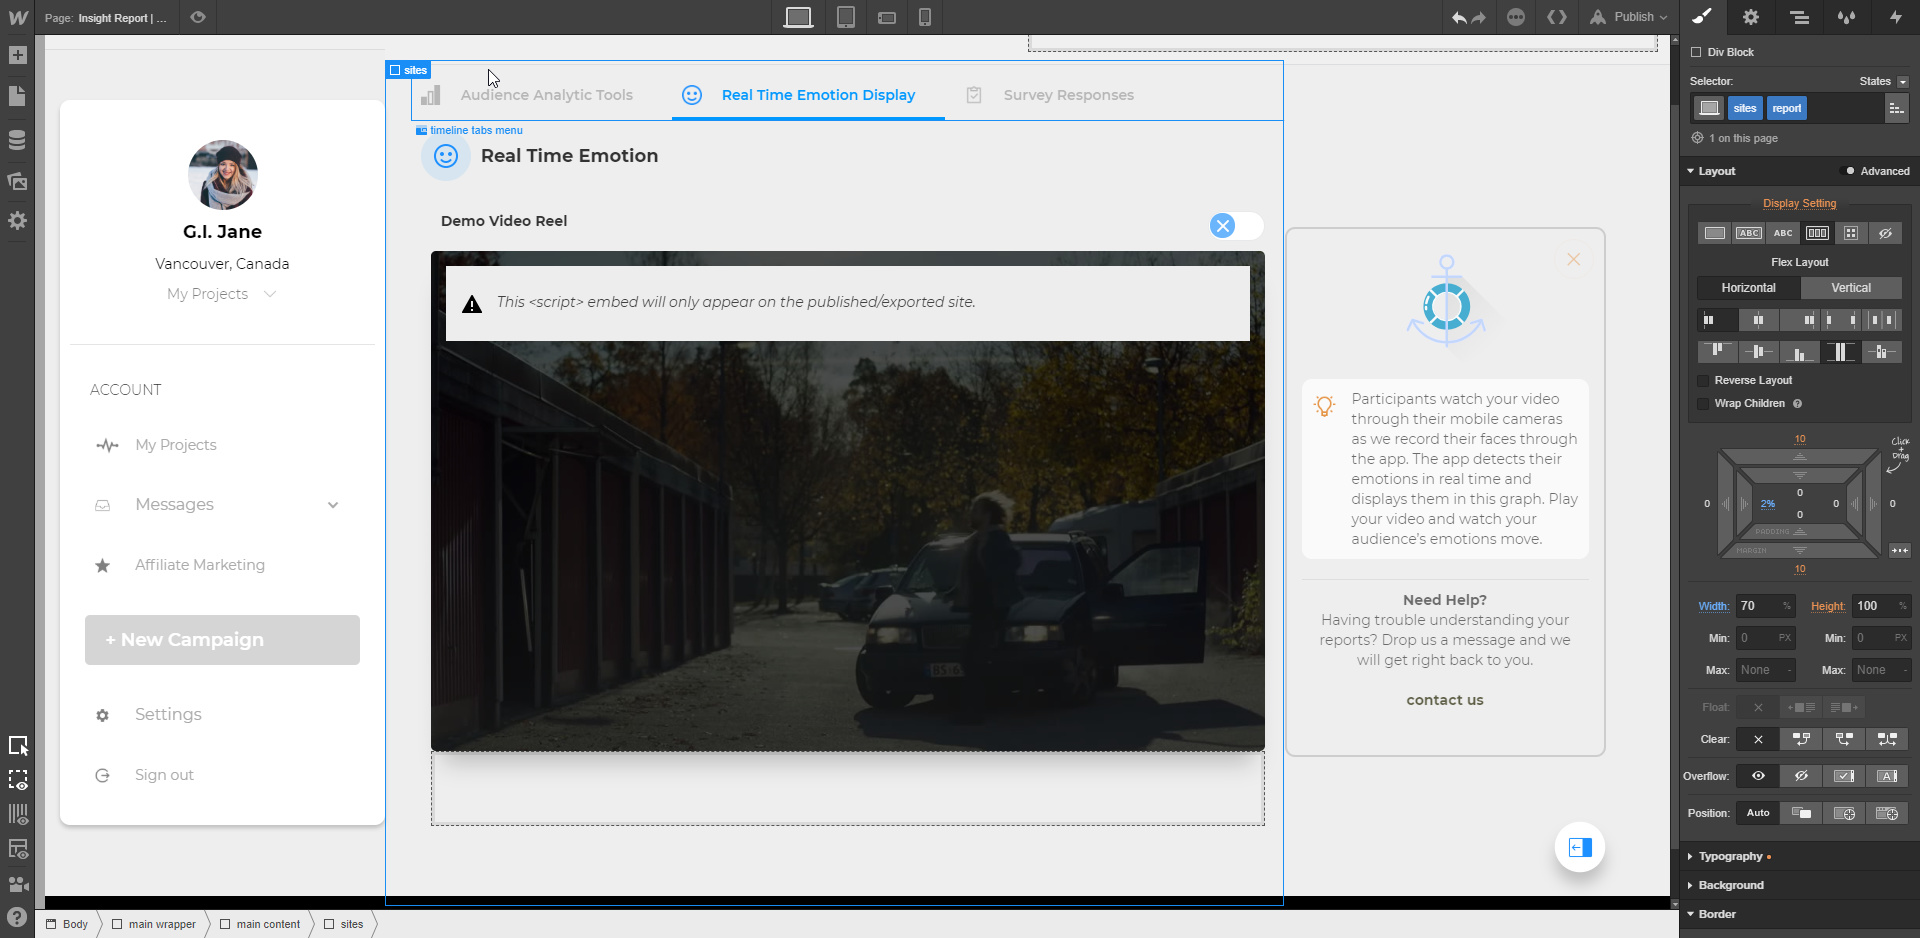Close the help card with X
Screen dimensions: 1920x938
tap(1573, 260)
